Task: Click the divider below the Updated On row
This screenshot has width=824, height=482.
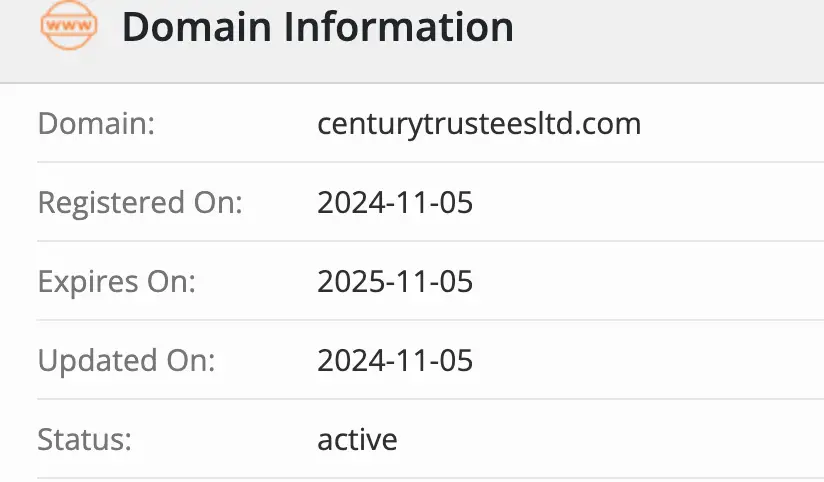Action: tap(430, 400)
